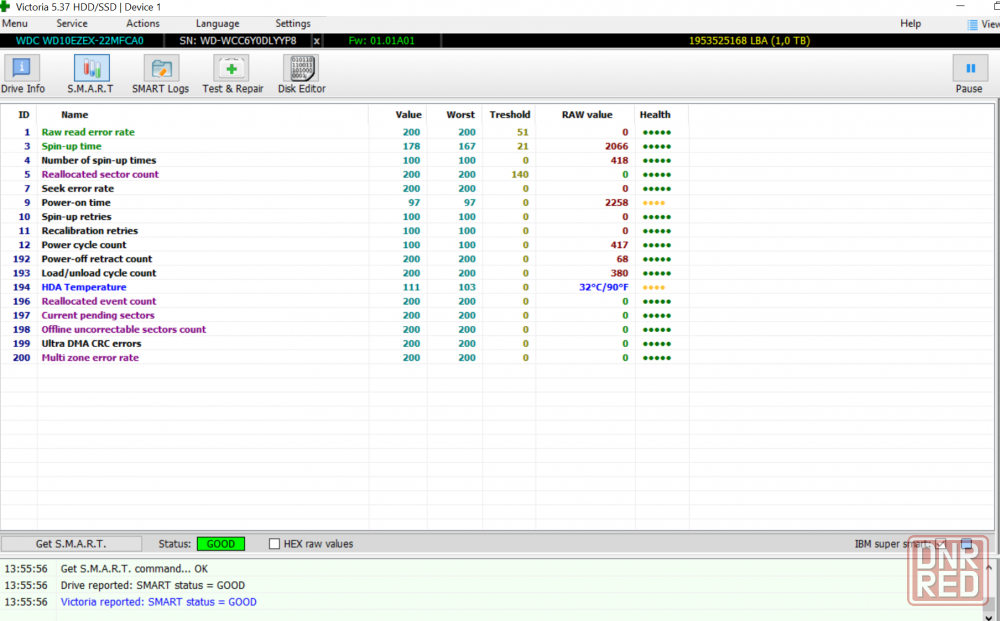Click the yellow health dots for HDA Temperature
This screenshot has width=1000, height=621.
point(654,288)
